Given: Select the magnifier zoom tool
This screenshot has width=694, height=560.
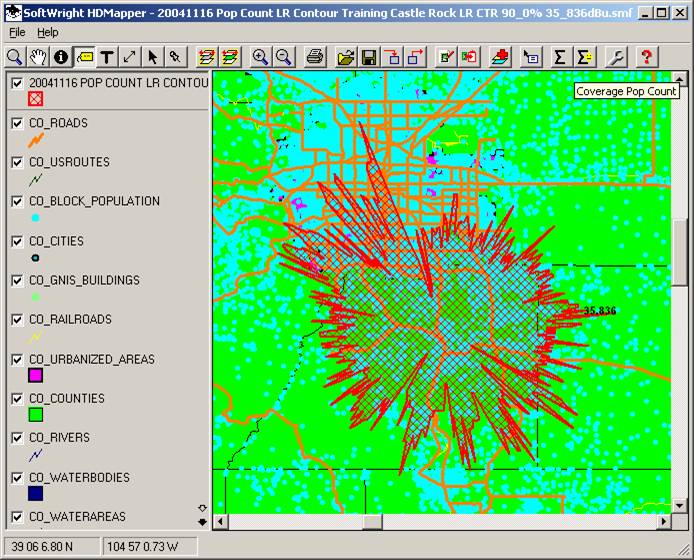Looking at the screenshot, I should click(15, 57).
